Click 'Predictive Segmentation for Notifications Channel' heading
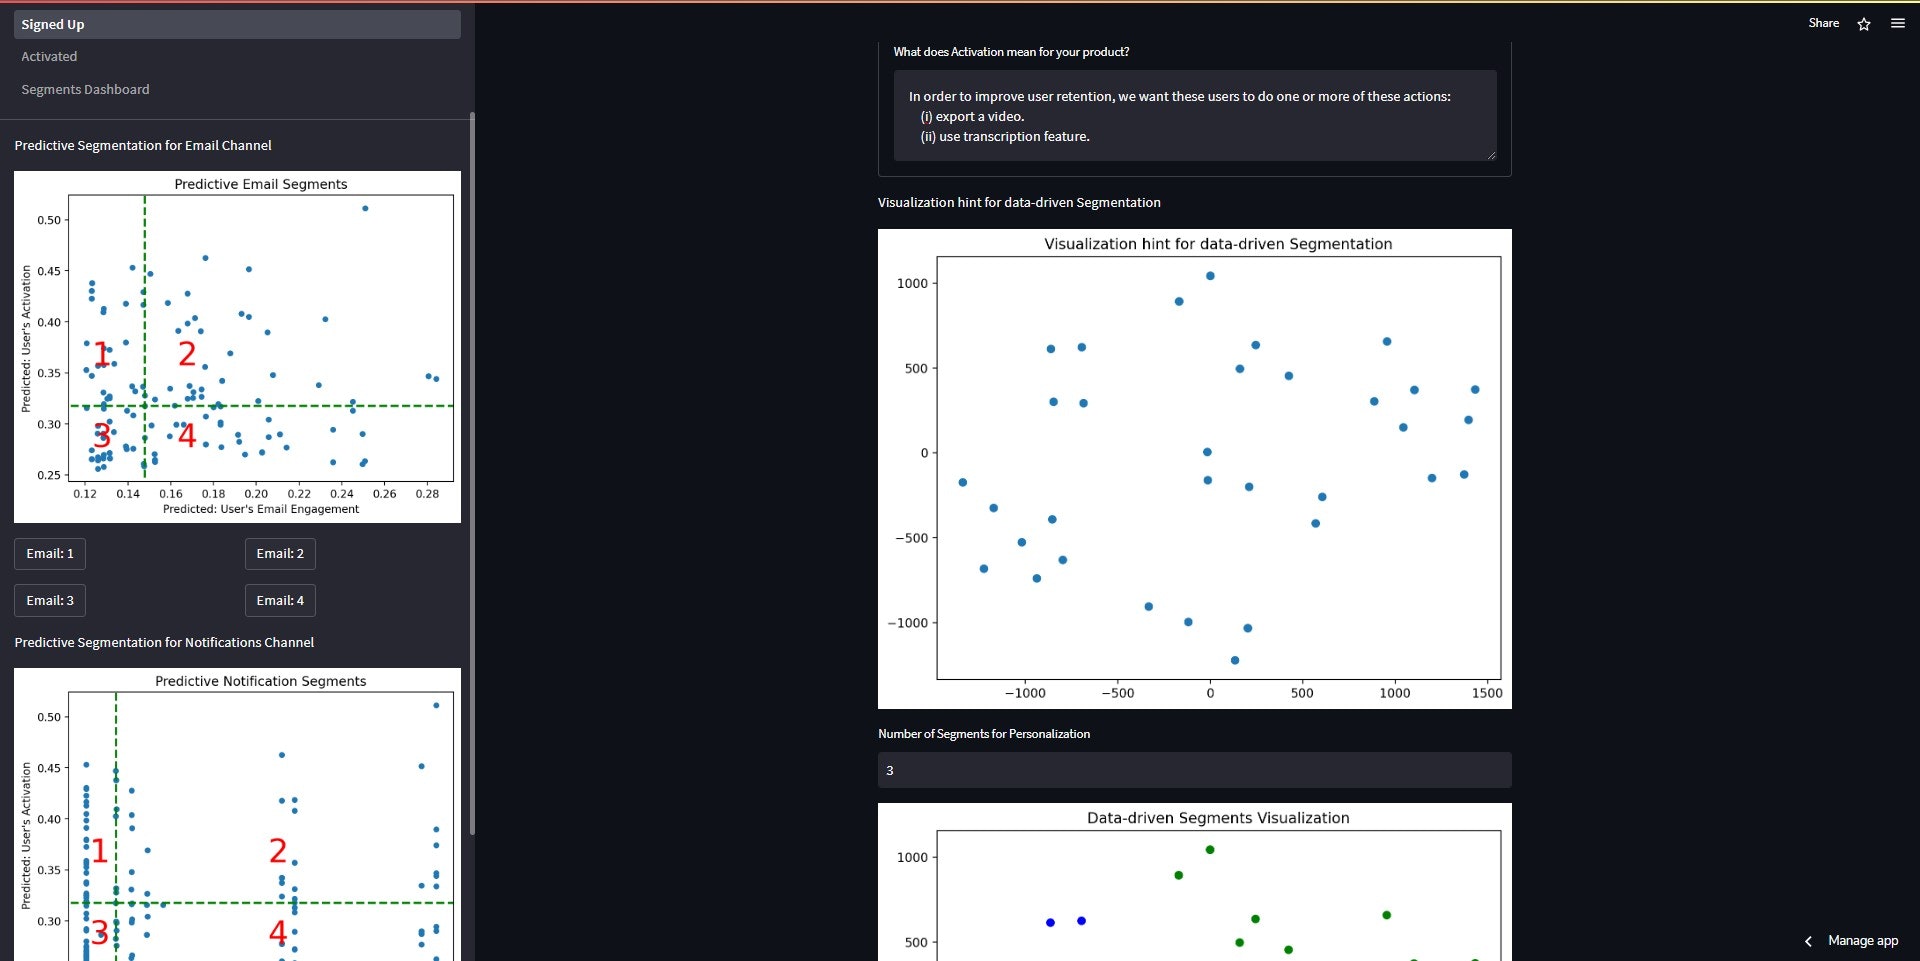The image size is (1920, 961). pos(164,643)
